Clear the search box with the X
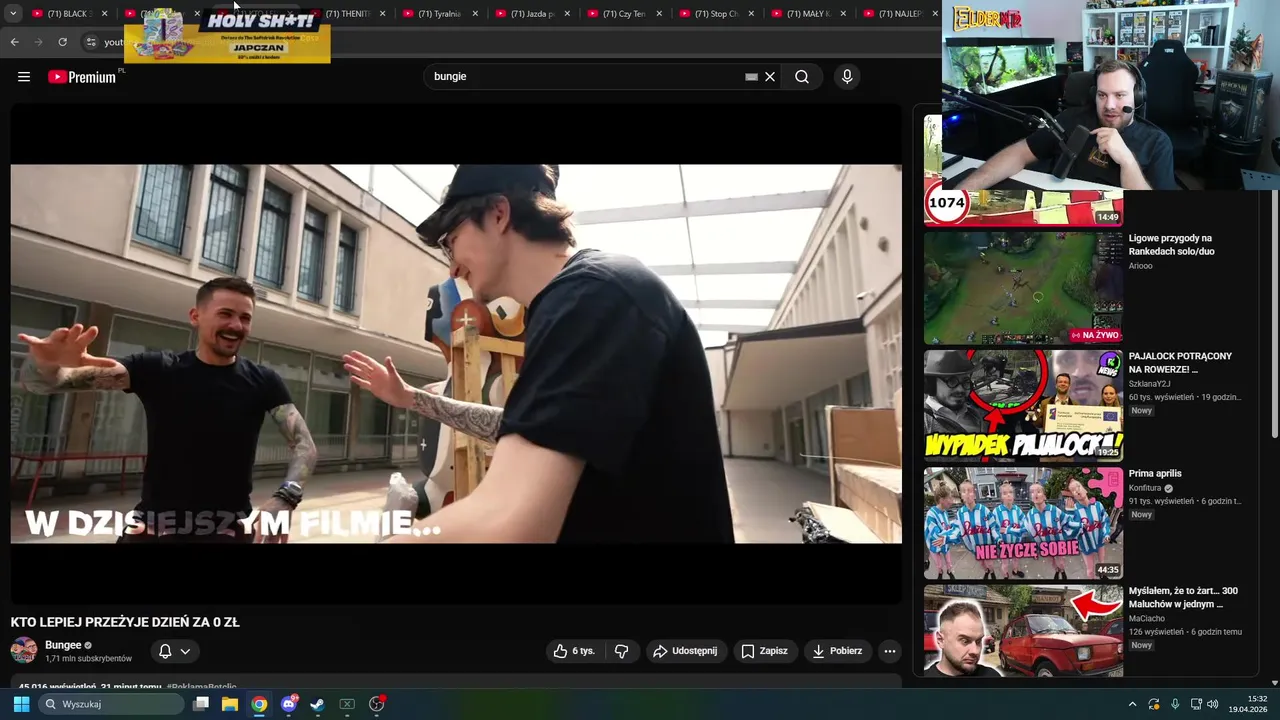This screenshot has width=1280, height=720. pyautogui.click(x=770, y=77)
